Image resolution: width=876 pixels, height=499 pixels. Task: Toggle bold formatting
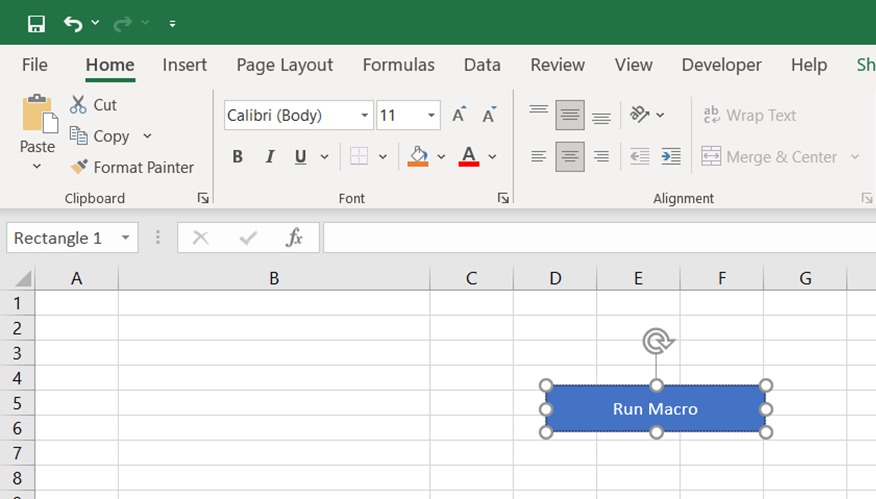pyautogui.click(x=237, y=156)
